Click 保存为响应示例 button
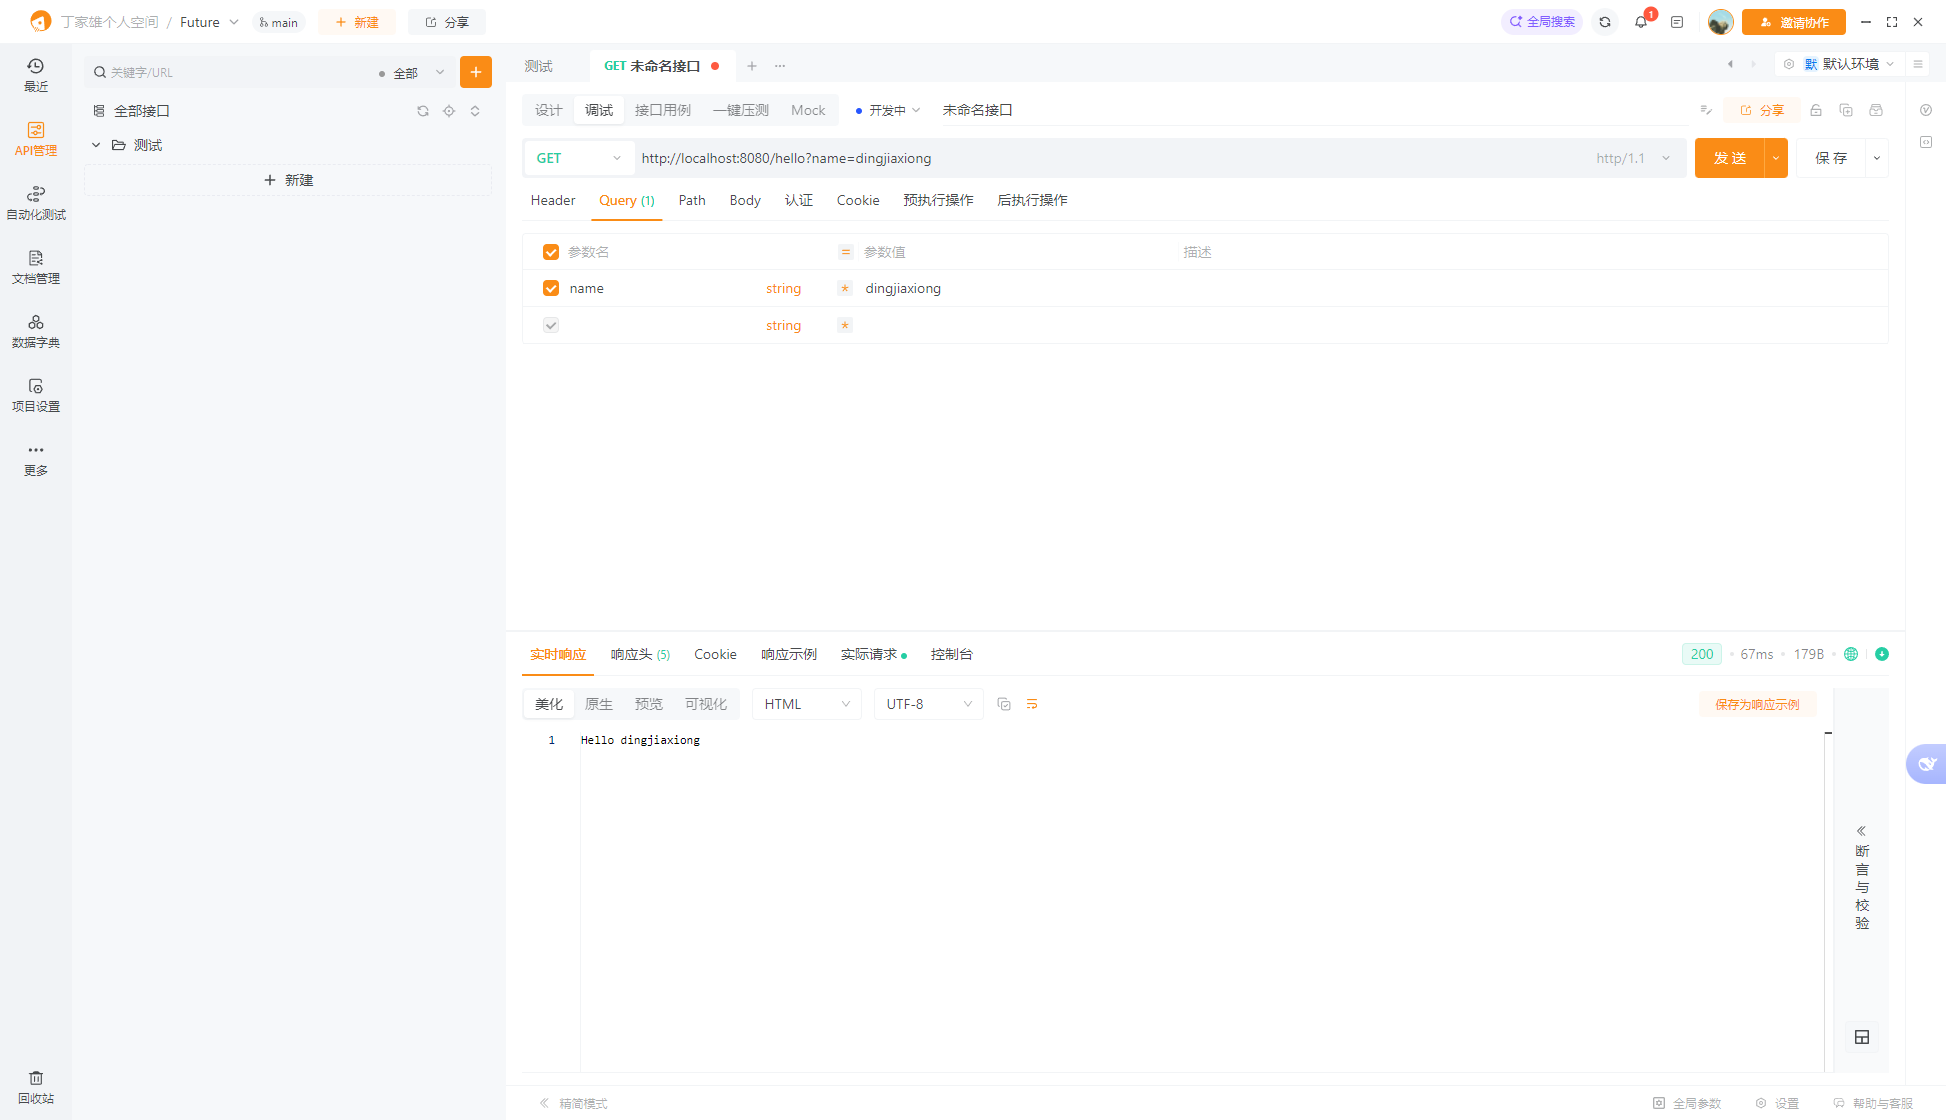Screen dimensions: 1946x1120 (x=1757, y=704)
